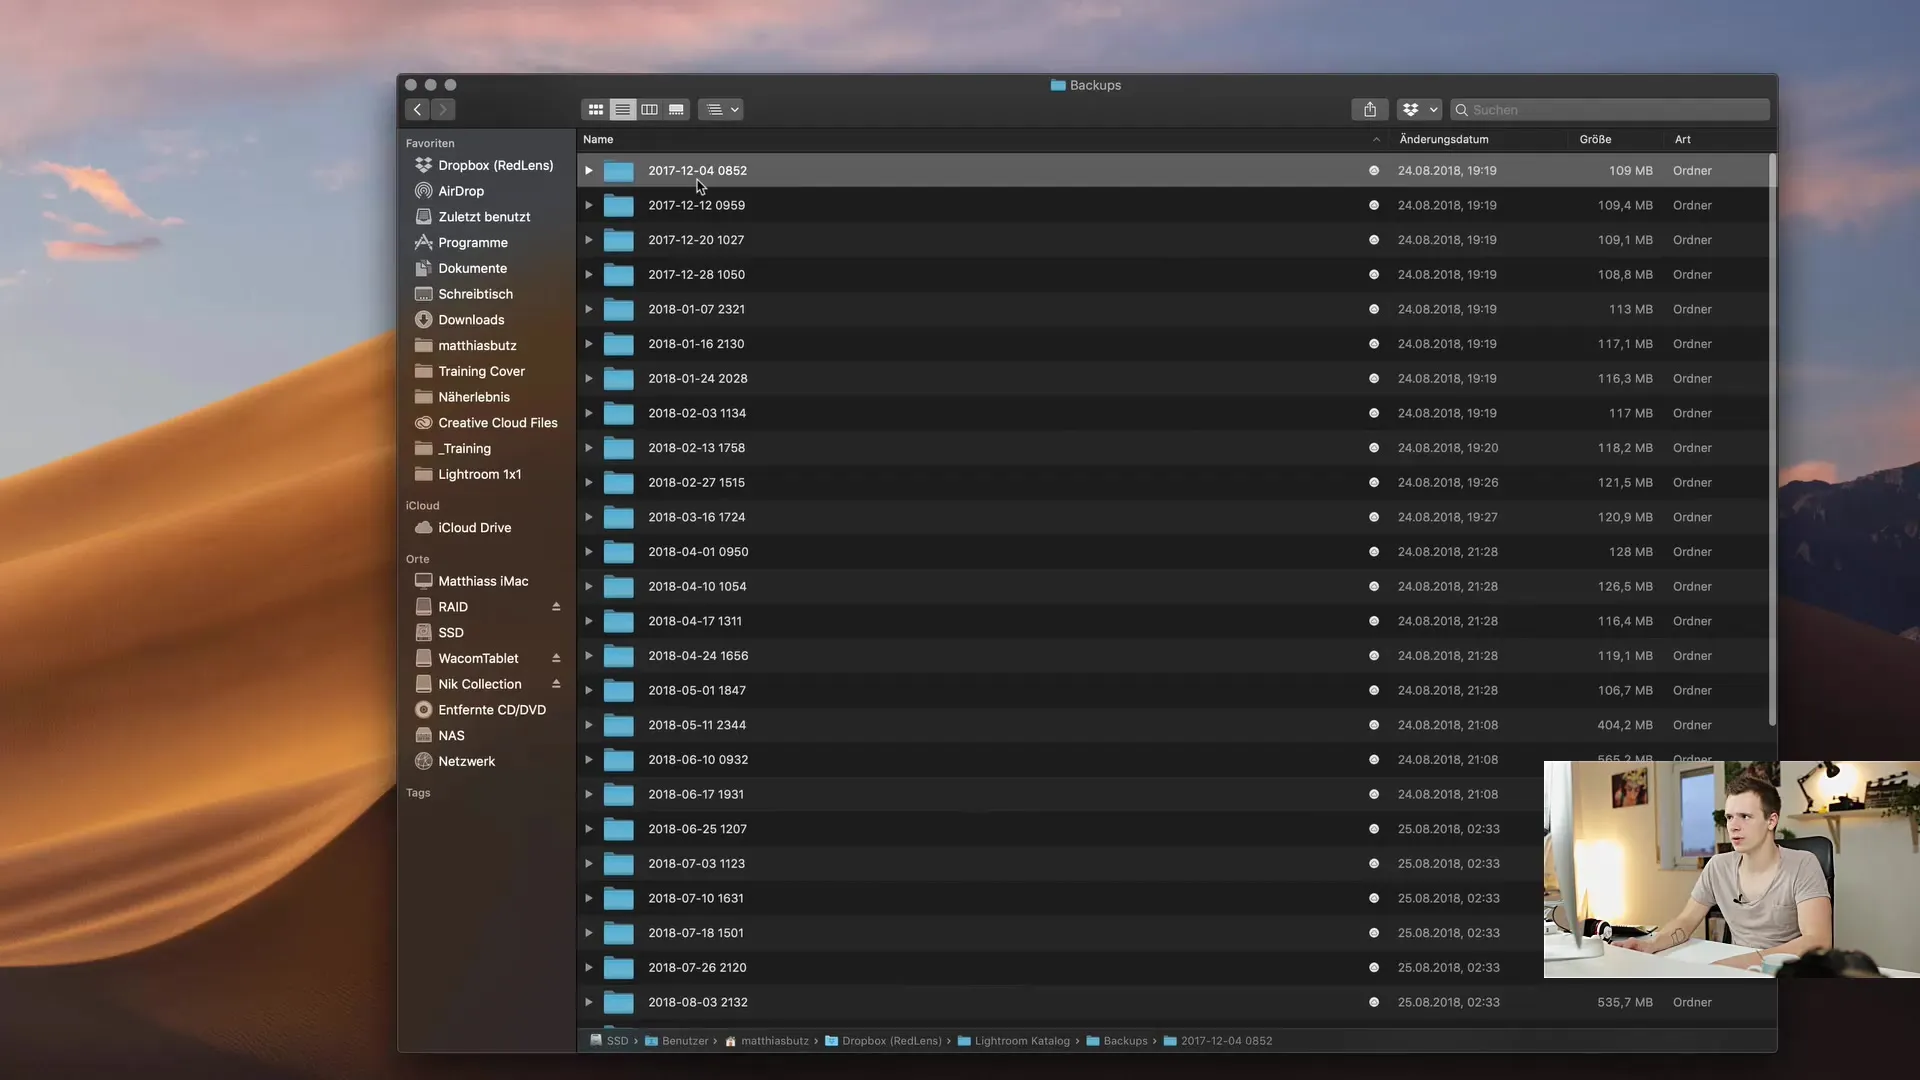Click Name column header to sort
Image resolution: width=1920 pixels, height=1080 pixels.
pos(597,140)
